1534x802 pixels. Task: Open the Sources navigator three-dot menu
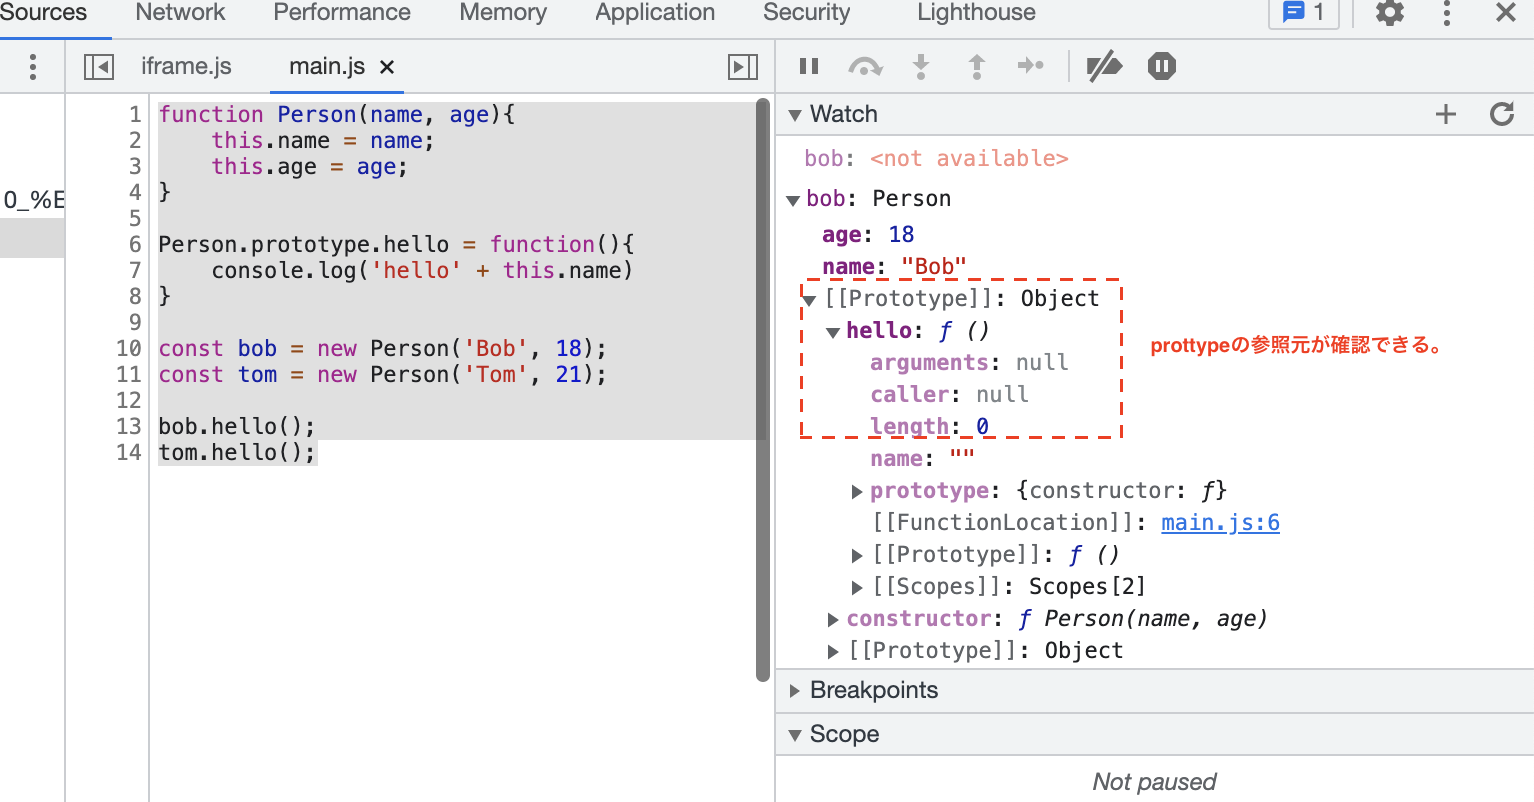pyautogui.click(x=33, y=67)
